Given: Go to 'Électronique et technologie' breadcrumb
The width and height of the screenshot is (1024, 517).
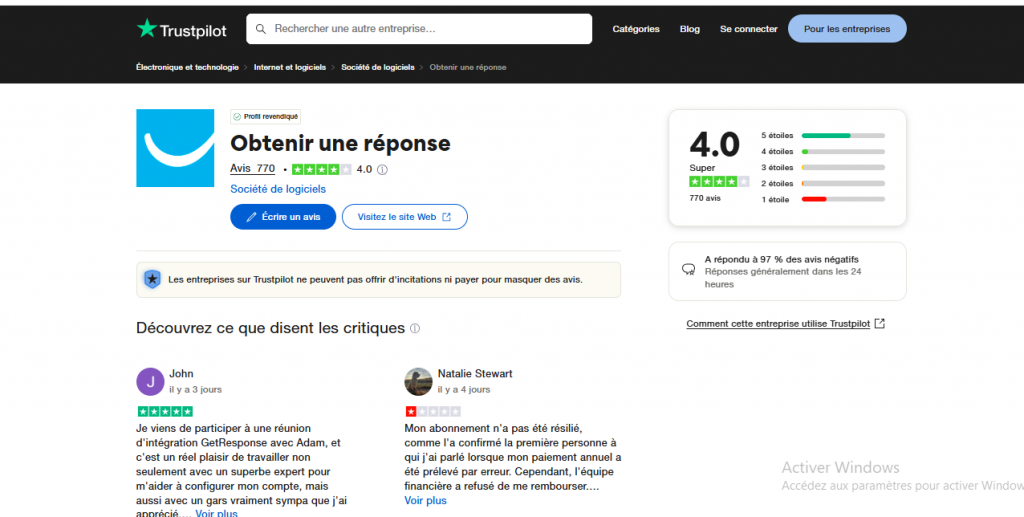Looking at the screenshot, I should [x=187, y=67].
